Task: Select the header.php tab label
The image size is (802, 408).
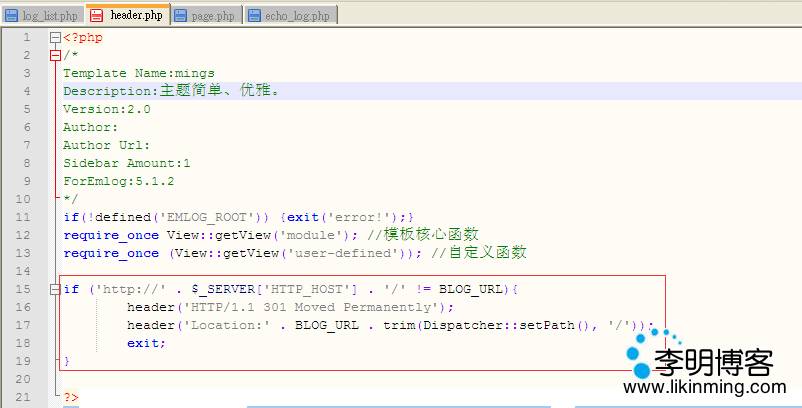Action: coord(136,15)
